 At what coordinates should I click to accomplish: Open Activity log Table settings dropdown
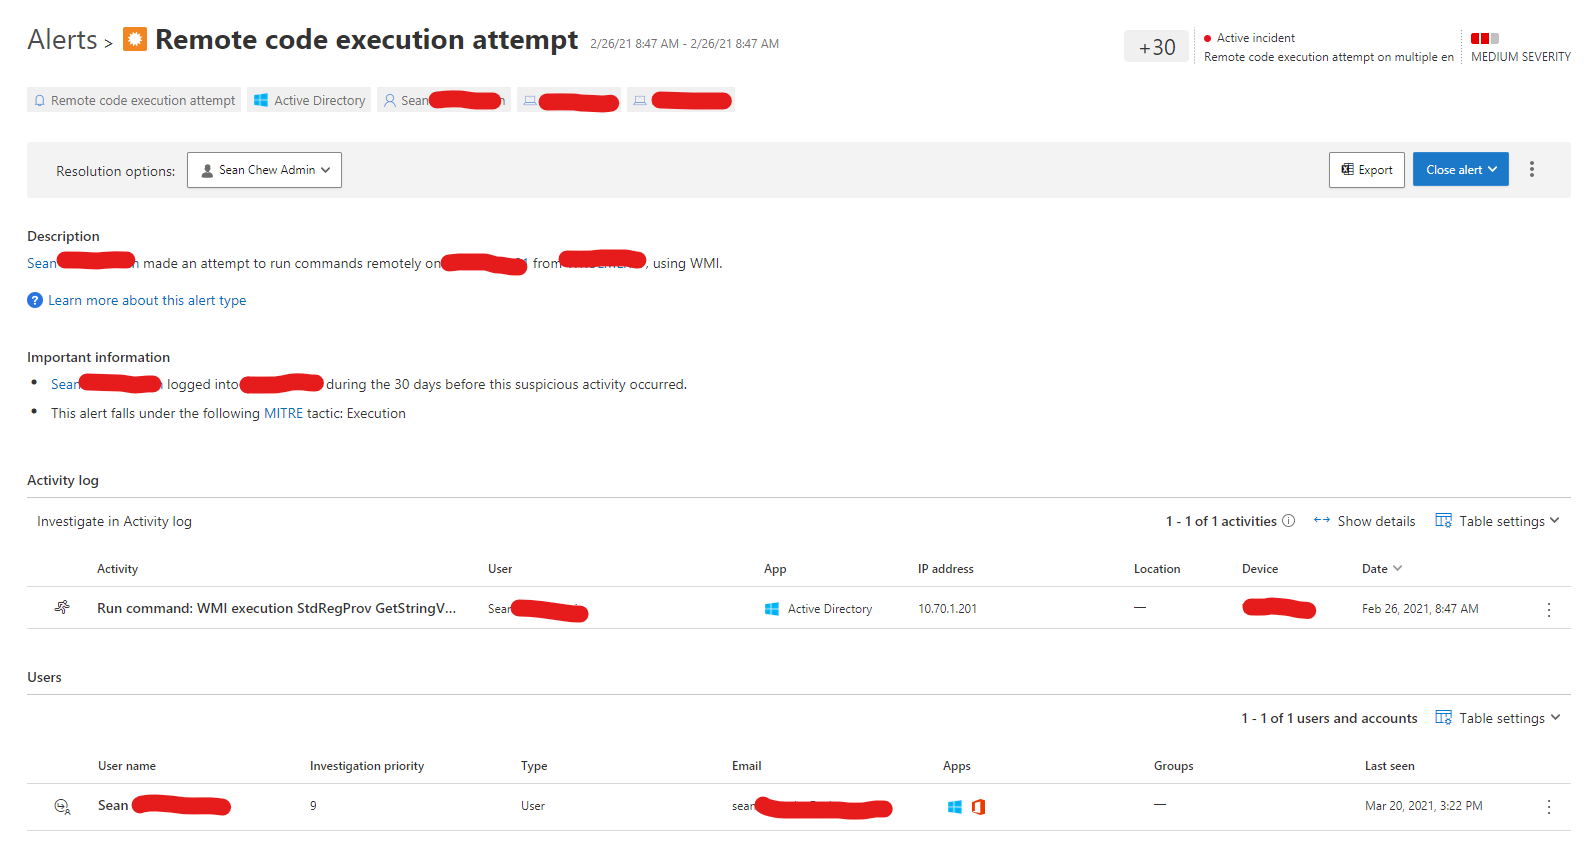coord(1497,521)
